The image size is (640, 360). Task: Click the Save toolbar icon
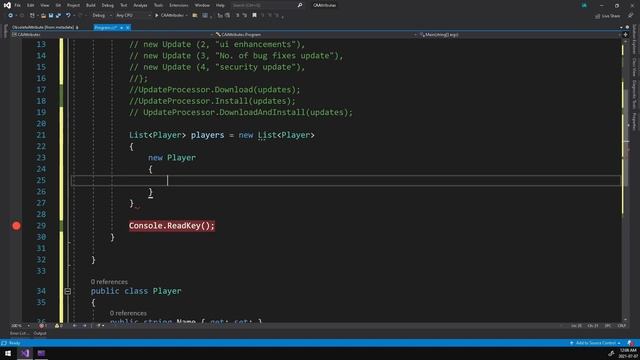[51, 16]
